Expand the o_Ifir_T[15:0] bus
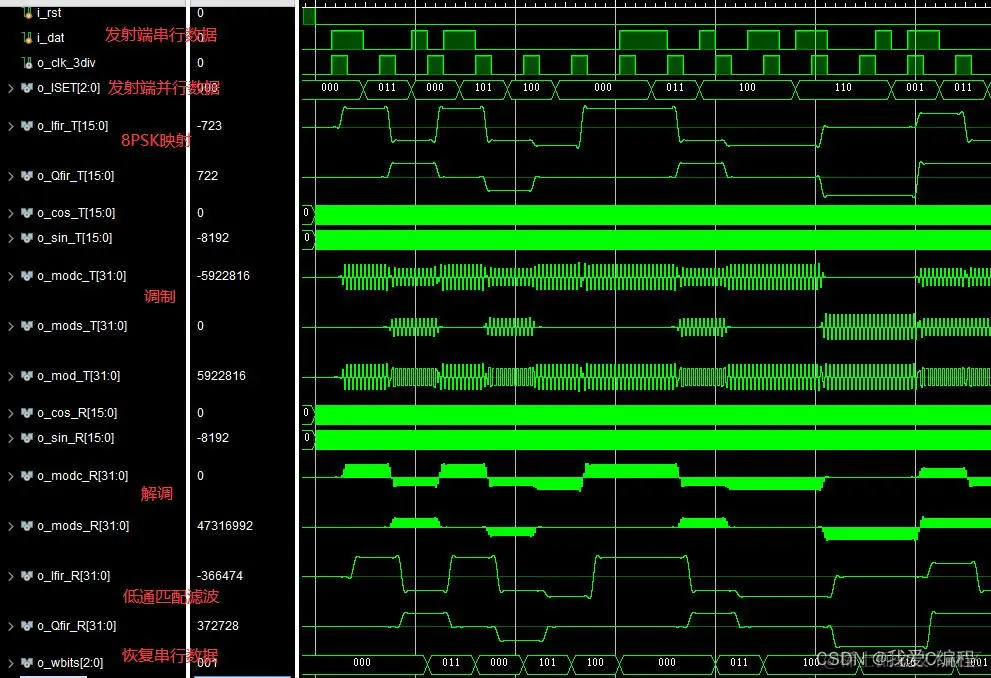Viewport: 991px width, 678px height. [x=11, y=126]
